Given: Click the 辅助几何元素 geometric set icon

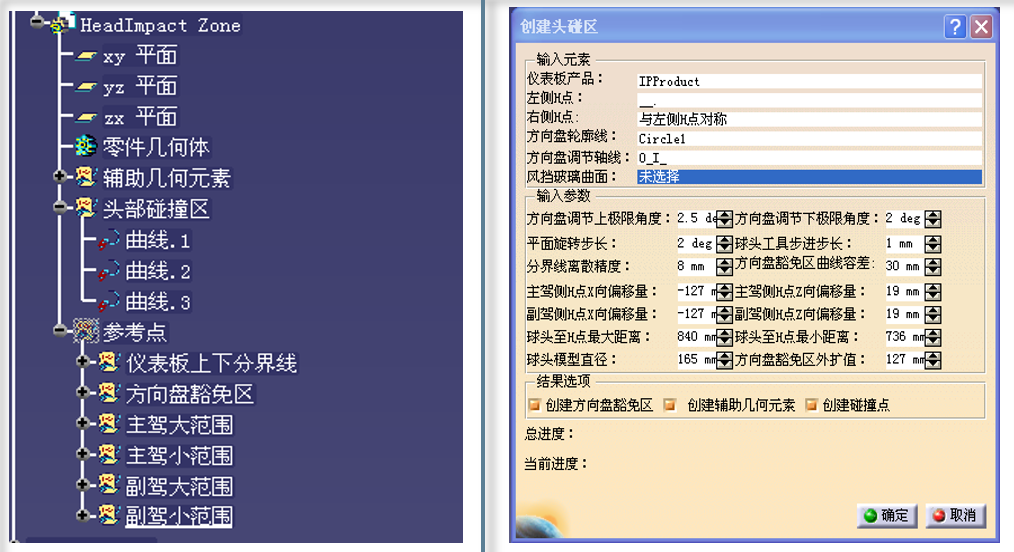Looking at the screenshot, I should [85, 177].
